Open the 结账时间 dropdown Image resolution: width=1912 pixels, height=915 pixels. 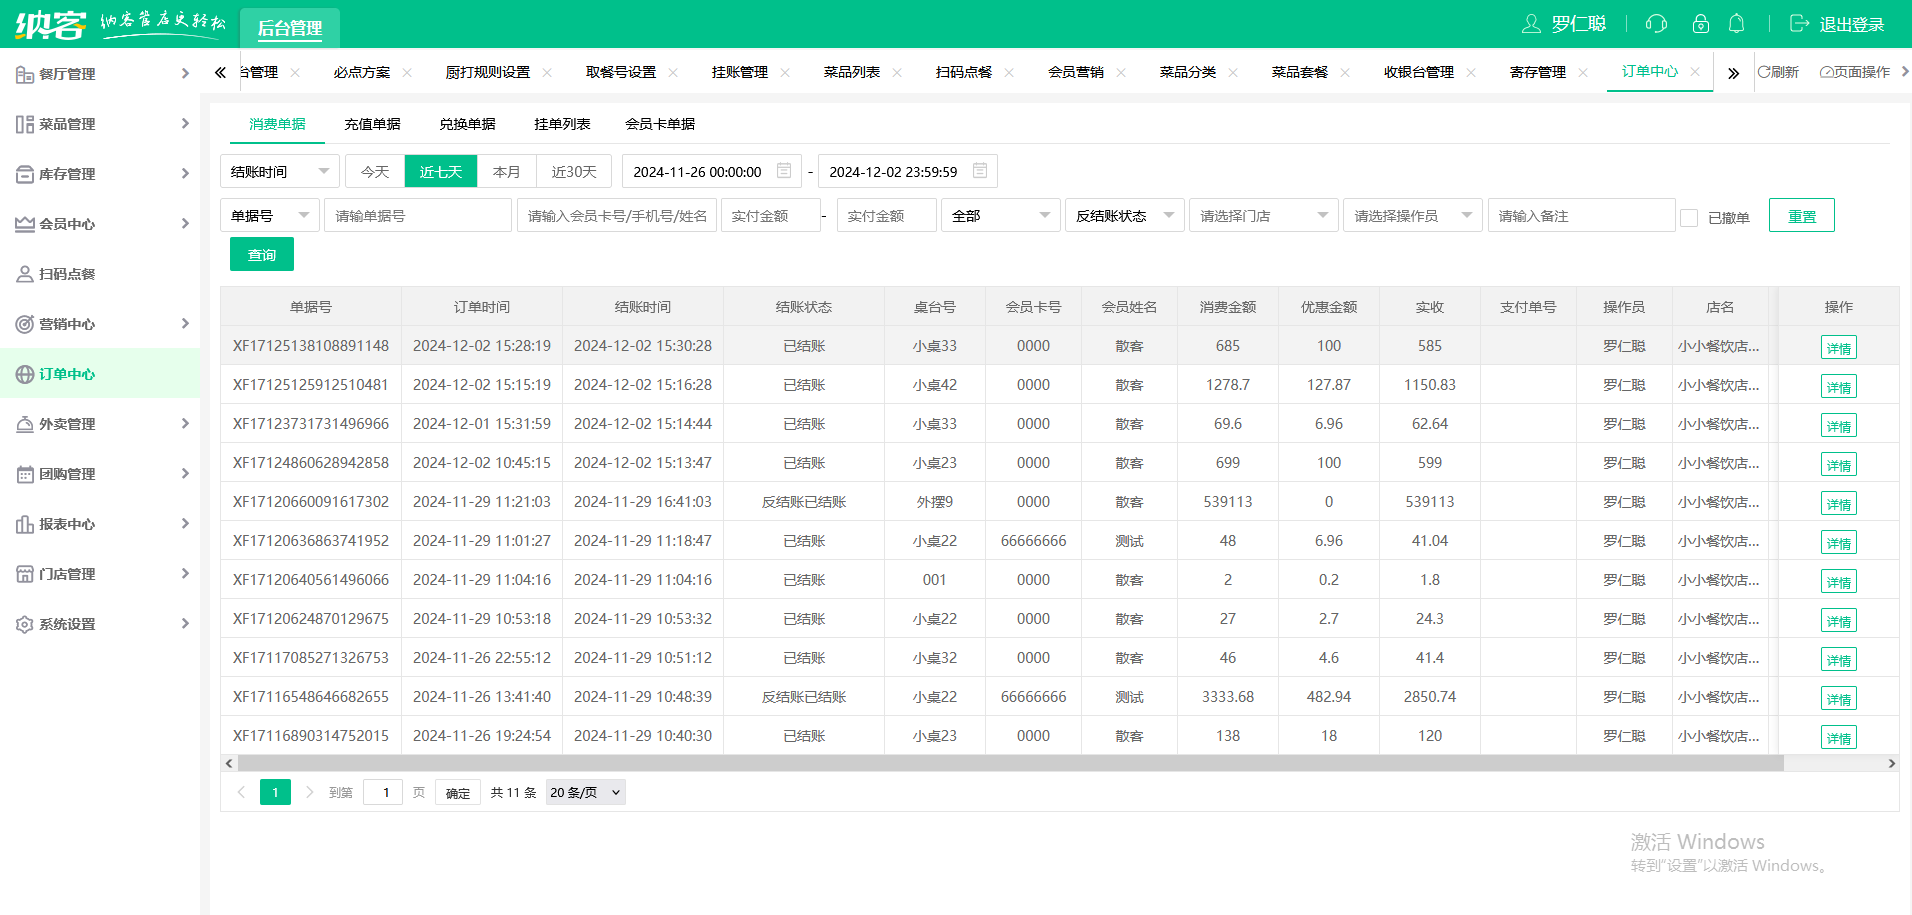pyautogui.click(x=279, y=172)
